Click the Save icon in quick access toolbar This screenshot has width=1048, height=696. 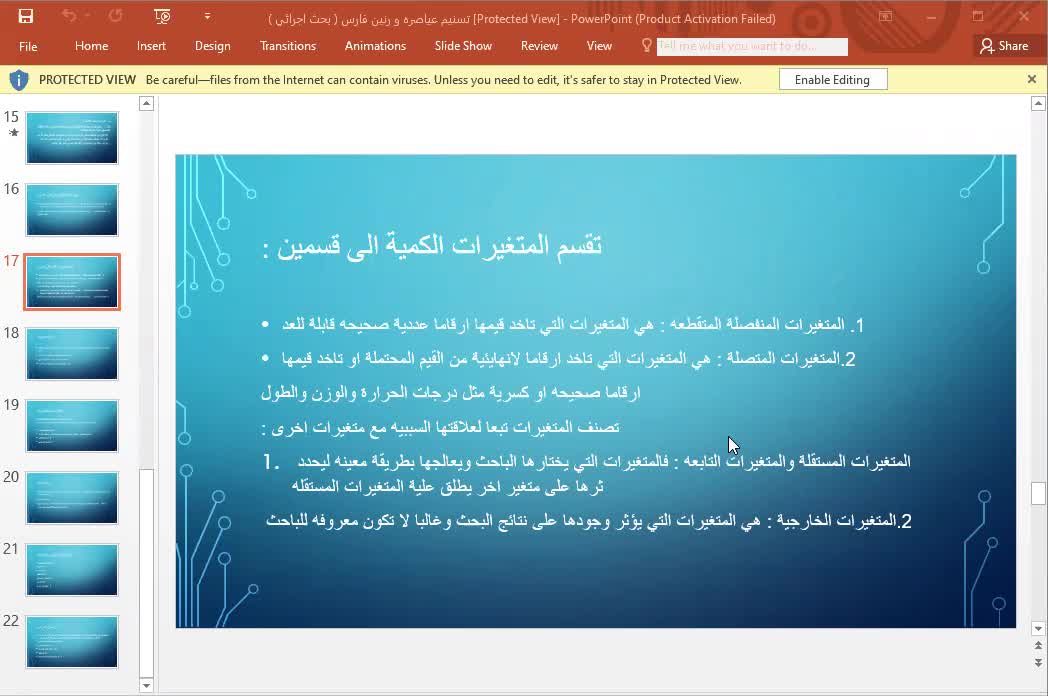click(x=25, y=16)
